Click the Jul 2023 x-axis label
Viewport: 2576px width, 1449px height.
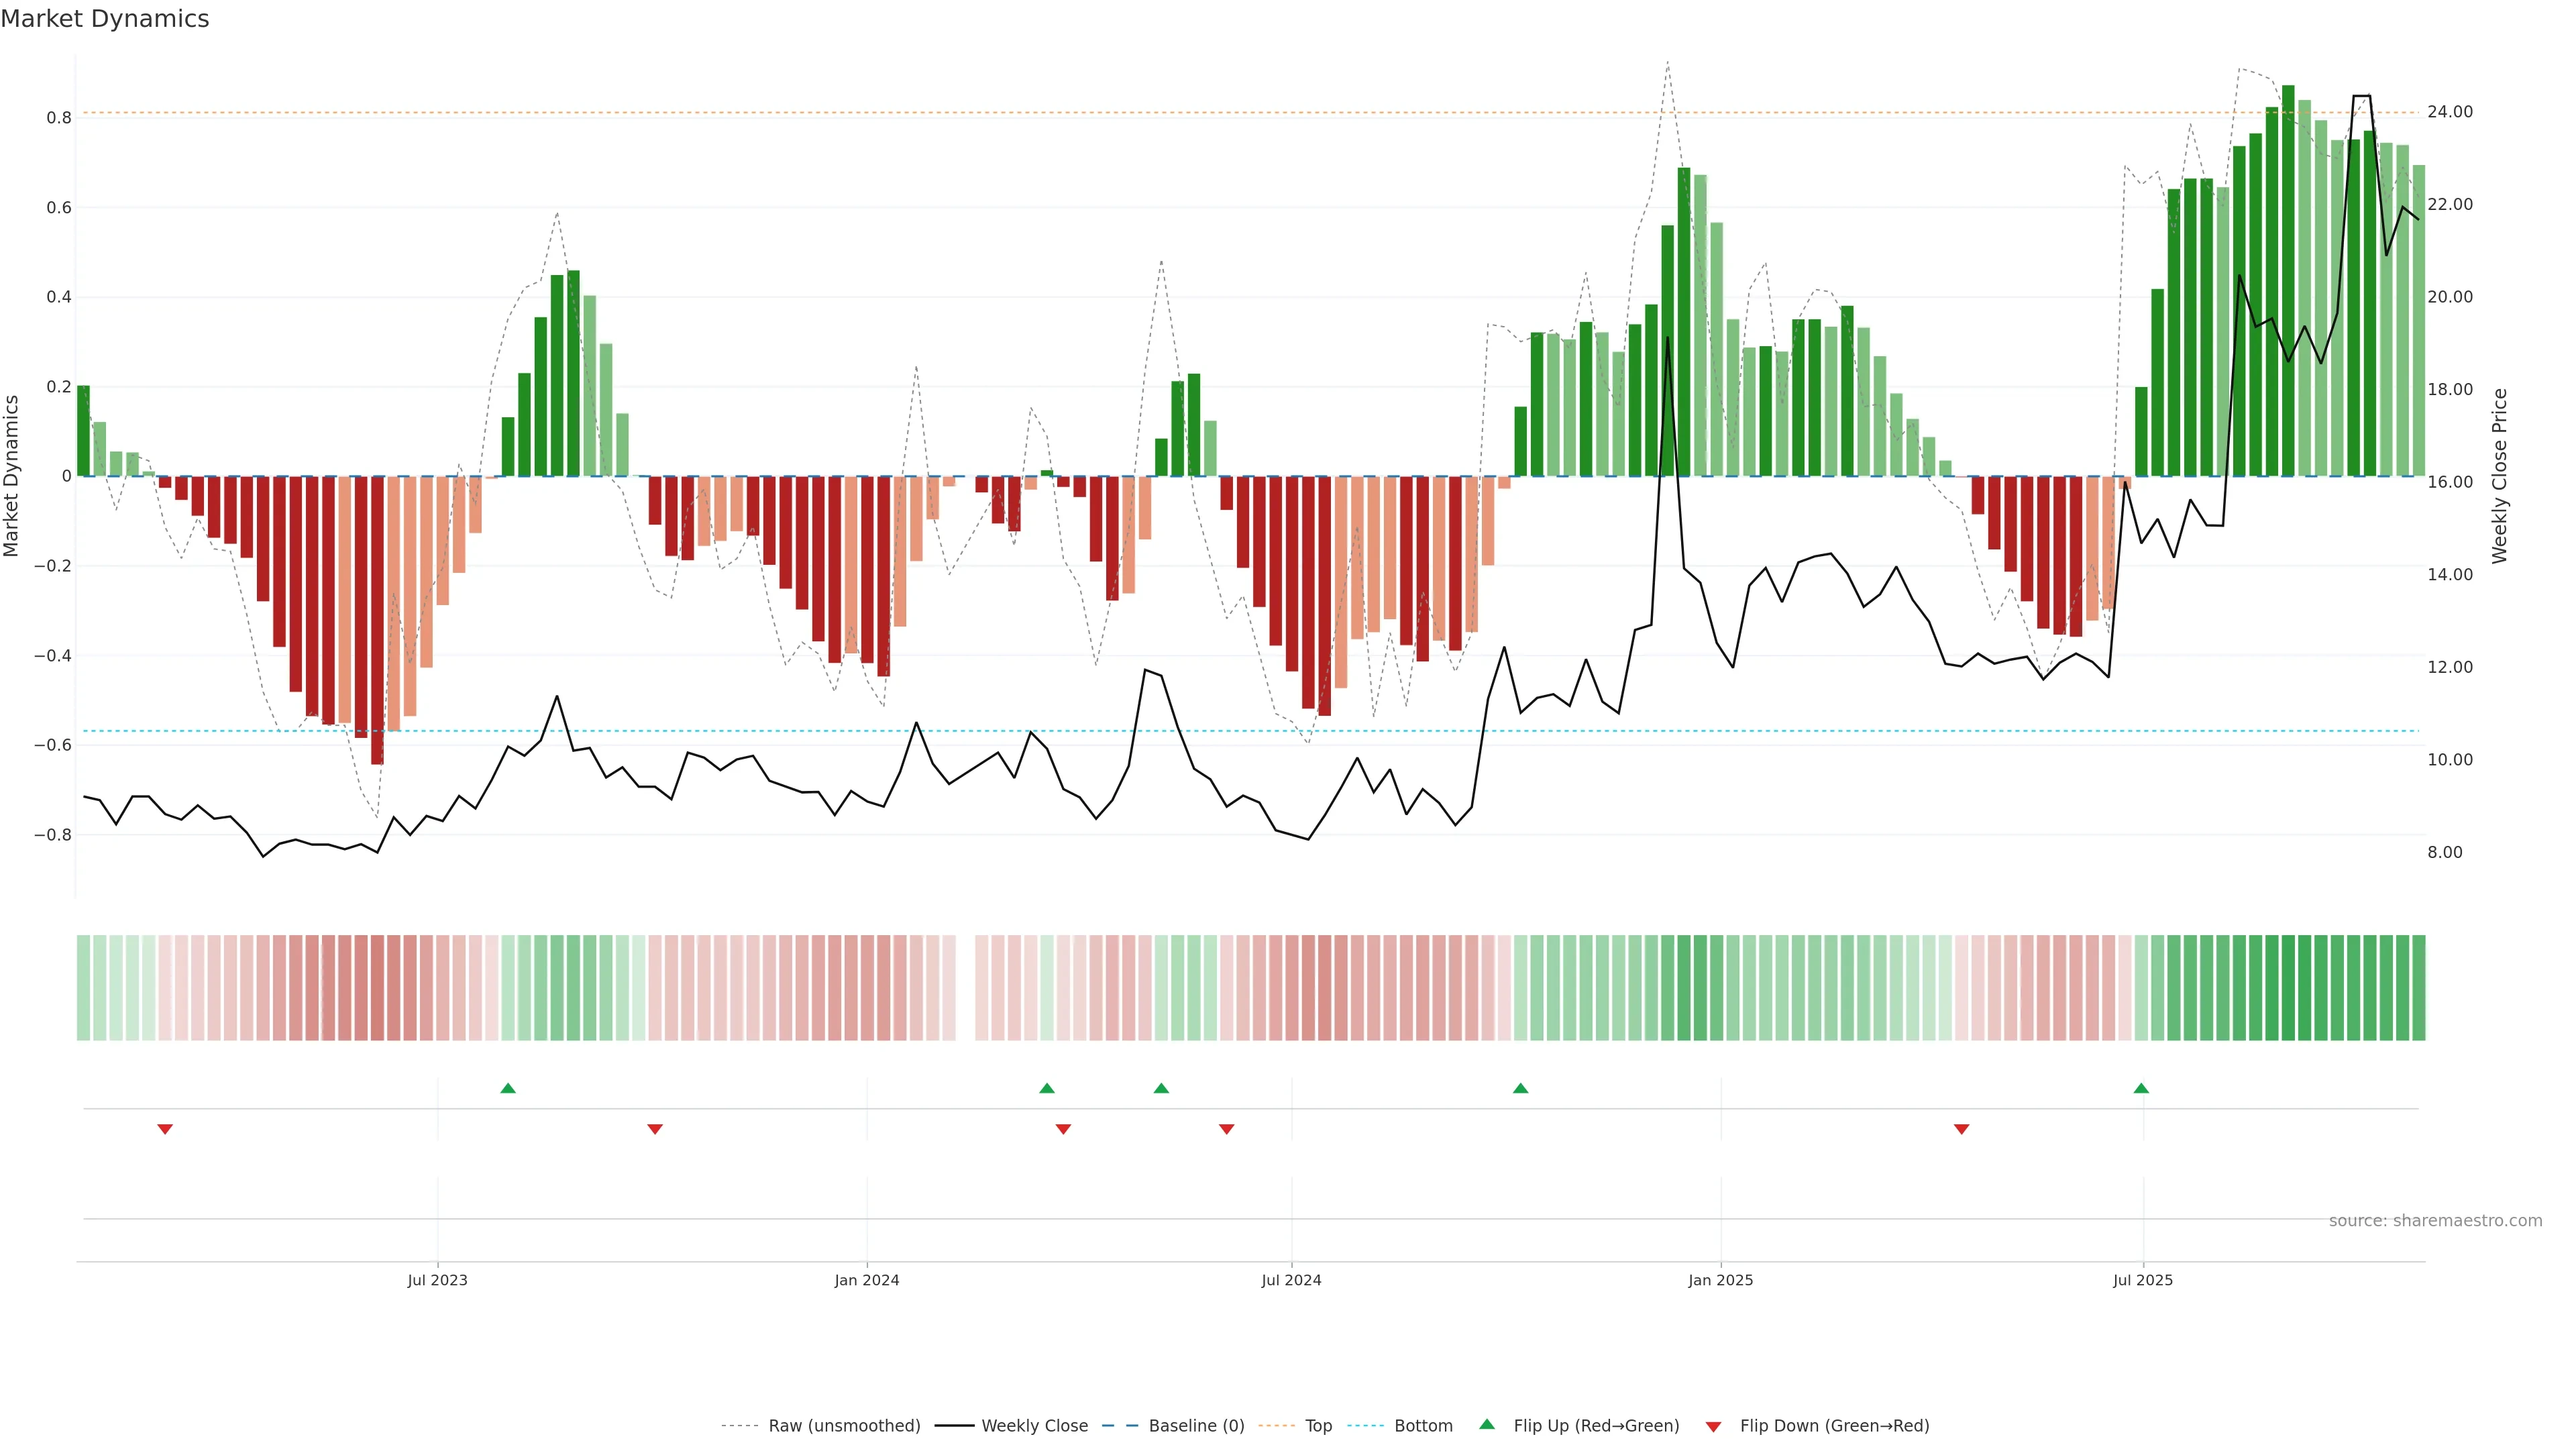tap(437, 1280)
